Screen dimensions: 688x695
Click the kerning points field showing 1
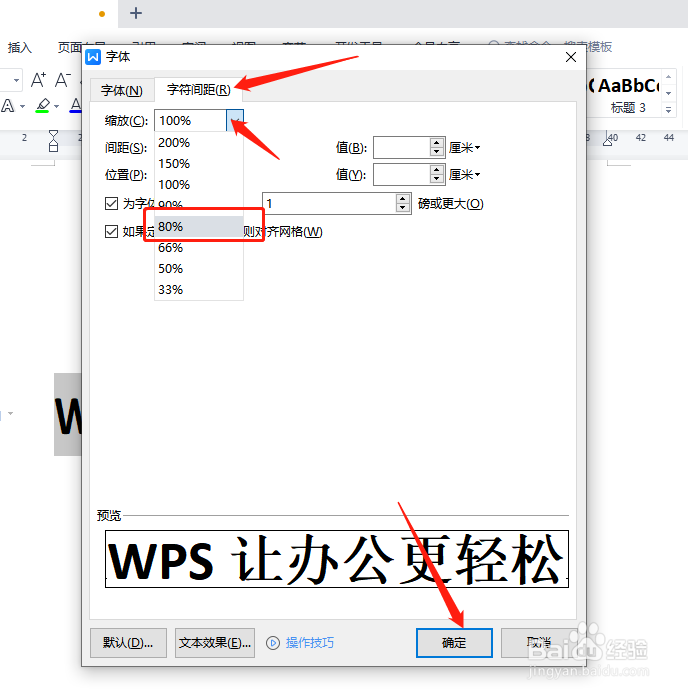[329, 203]
